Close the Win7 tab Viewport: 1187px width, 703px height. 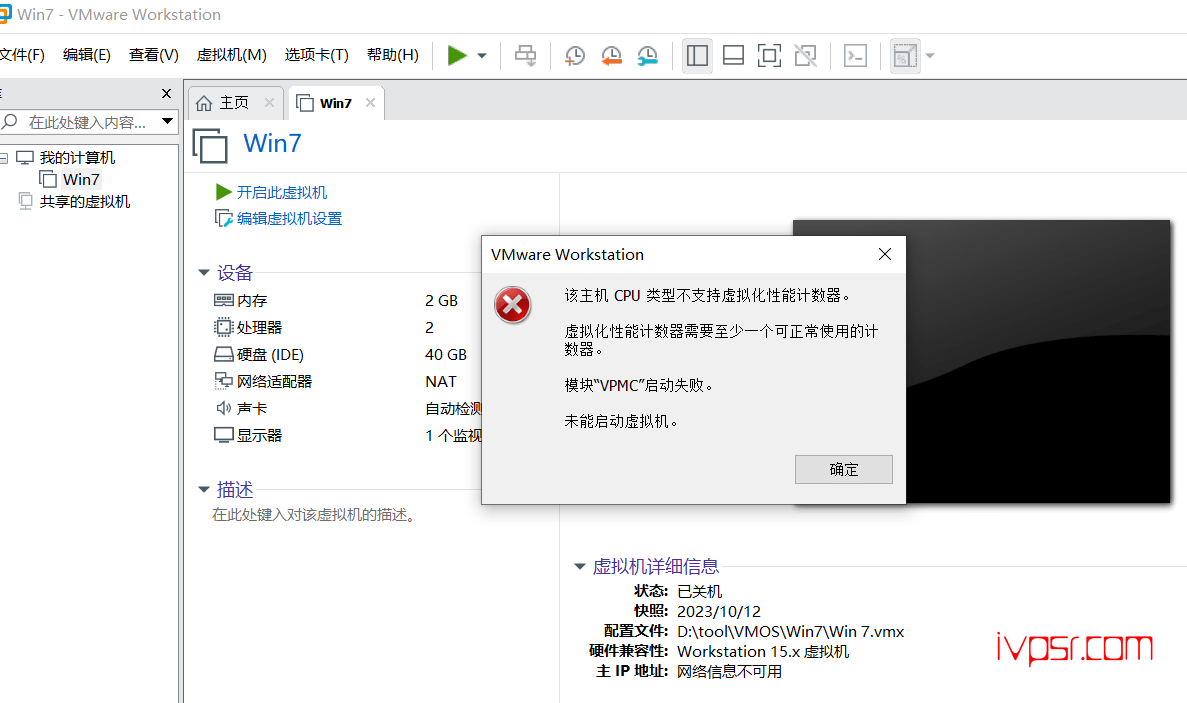point(370,103)
